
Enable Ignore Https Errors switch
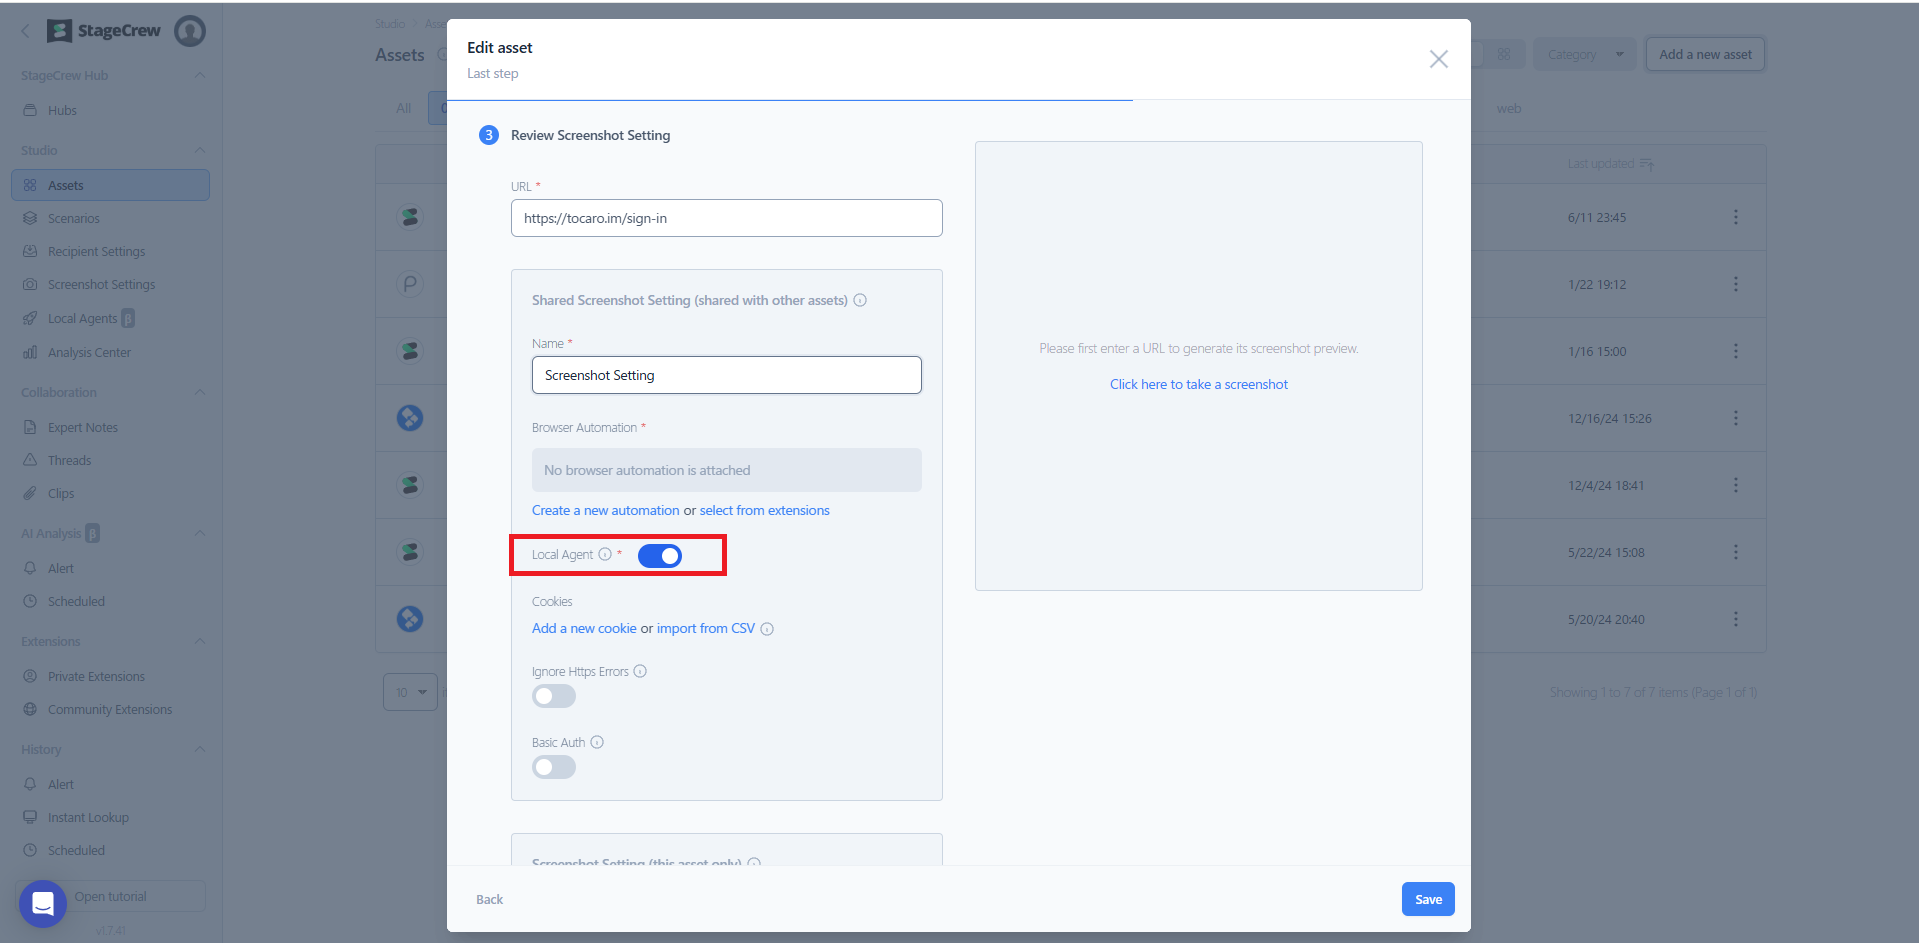(x=554, y=697)
